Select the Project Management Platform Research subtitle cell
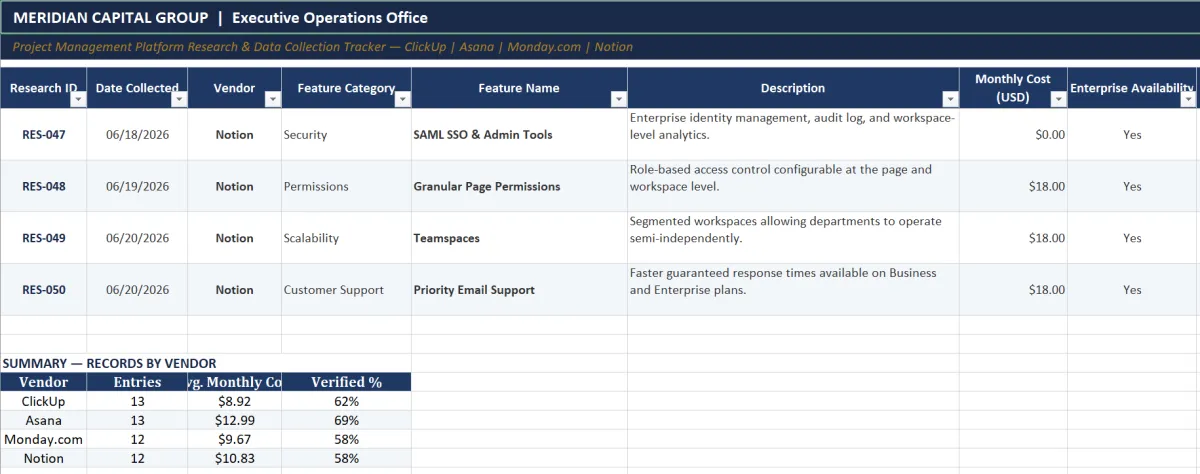Image resolution: width=1200 pixels, height=474 pixels. (x=600, y=47)
